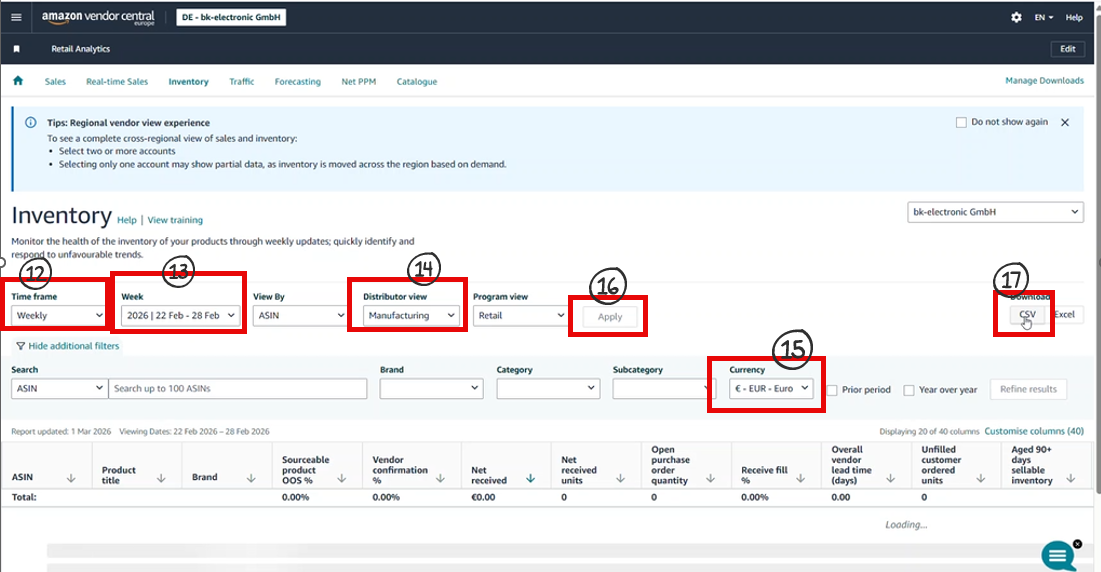
Task: Check the Do not show again box
Action: point(961,122)
